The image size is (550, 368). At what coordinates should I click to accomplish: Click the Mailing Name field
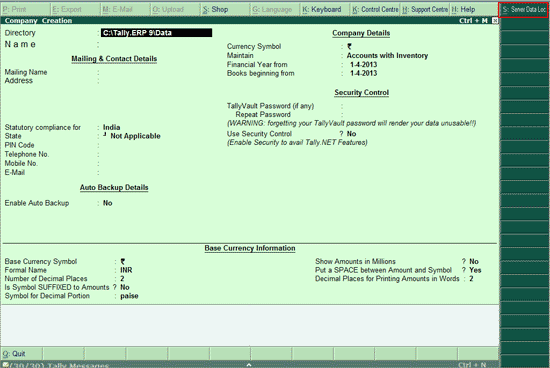(x=156, y=72)
